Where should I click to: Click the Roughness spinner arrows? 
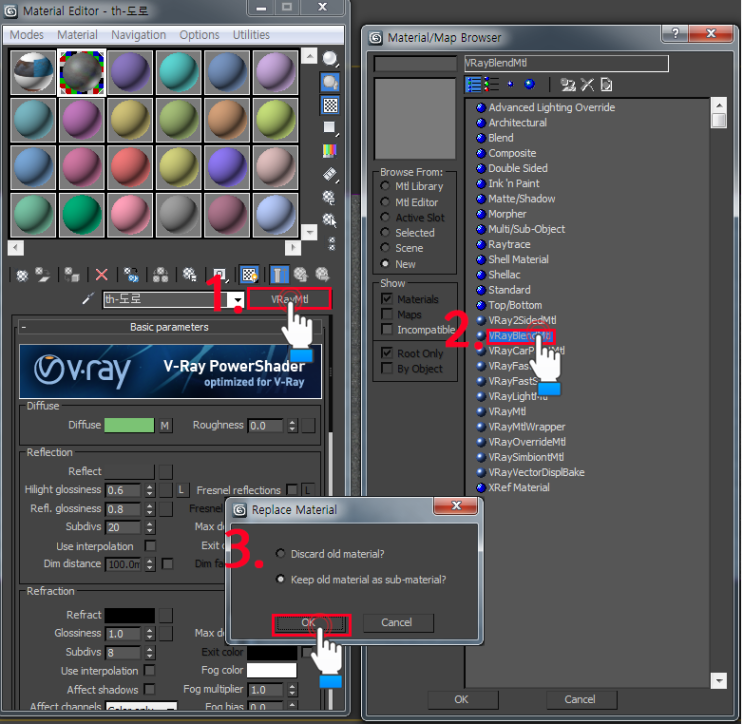[292, 425]
